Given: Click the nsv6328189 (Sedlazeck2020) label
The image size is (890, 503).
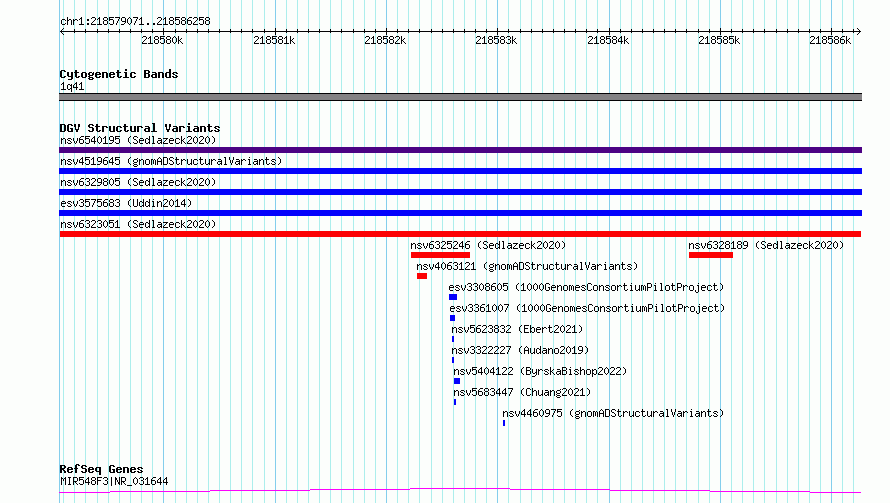Looking at the screenshot, I should tap(766, 245).
